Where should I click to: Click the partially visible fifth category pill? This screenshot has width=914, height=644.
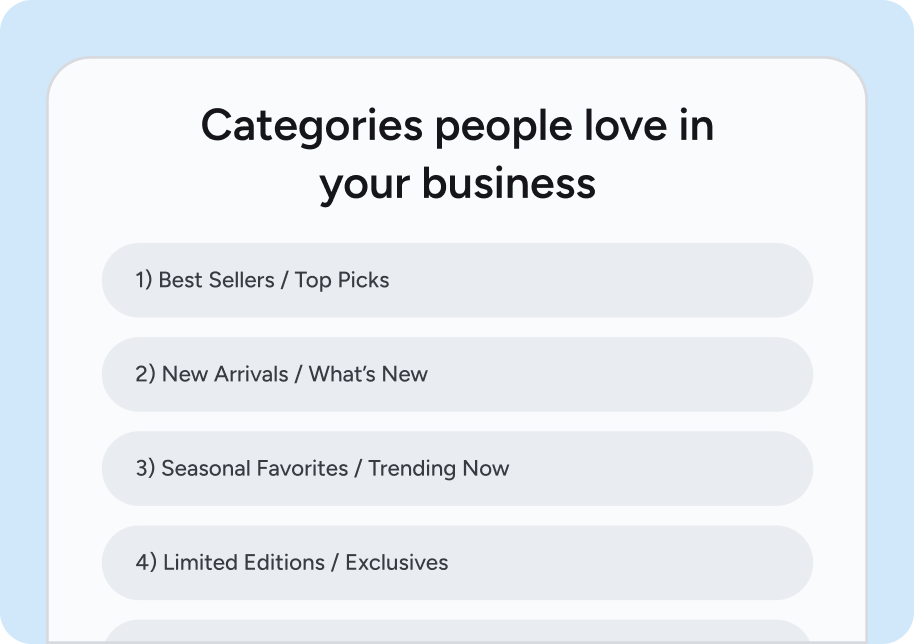[457, 632]
